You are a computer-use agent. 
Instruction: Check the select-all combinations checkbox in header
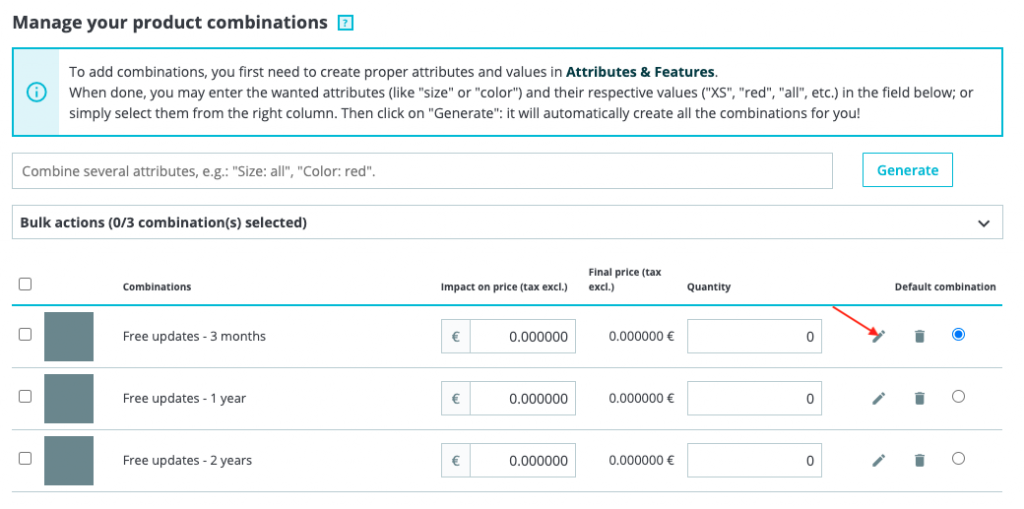point(25,284)
